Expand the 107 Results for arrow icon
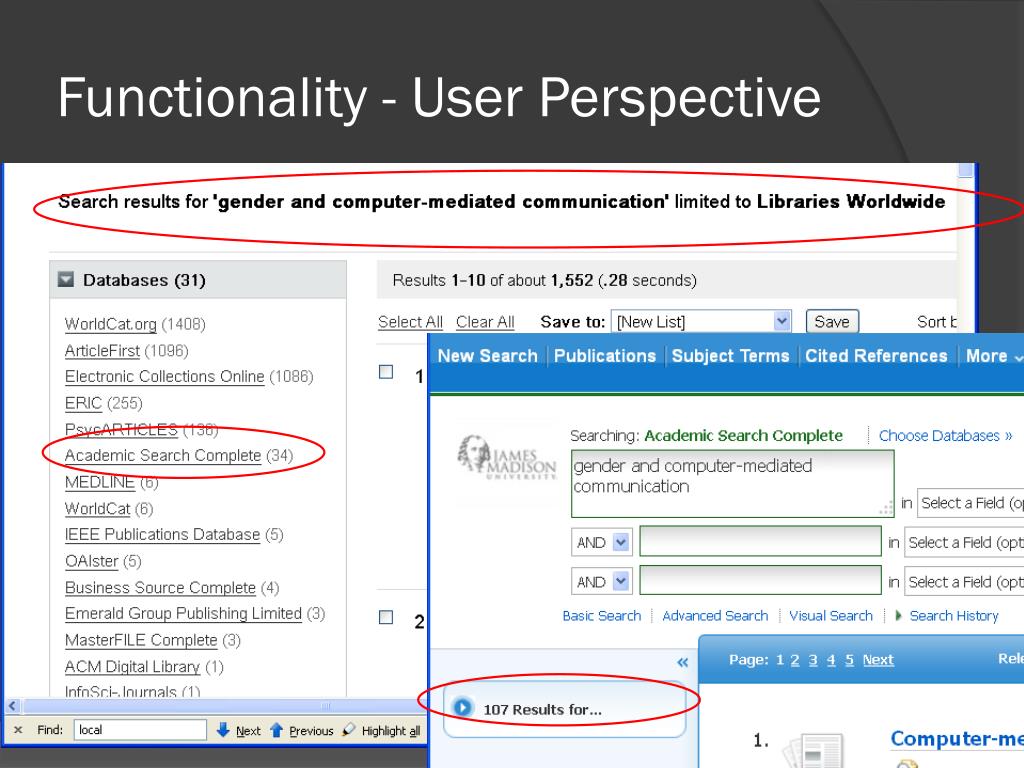1024x768 pixels. [x=462, y=707]
